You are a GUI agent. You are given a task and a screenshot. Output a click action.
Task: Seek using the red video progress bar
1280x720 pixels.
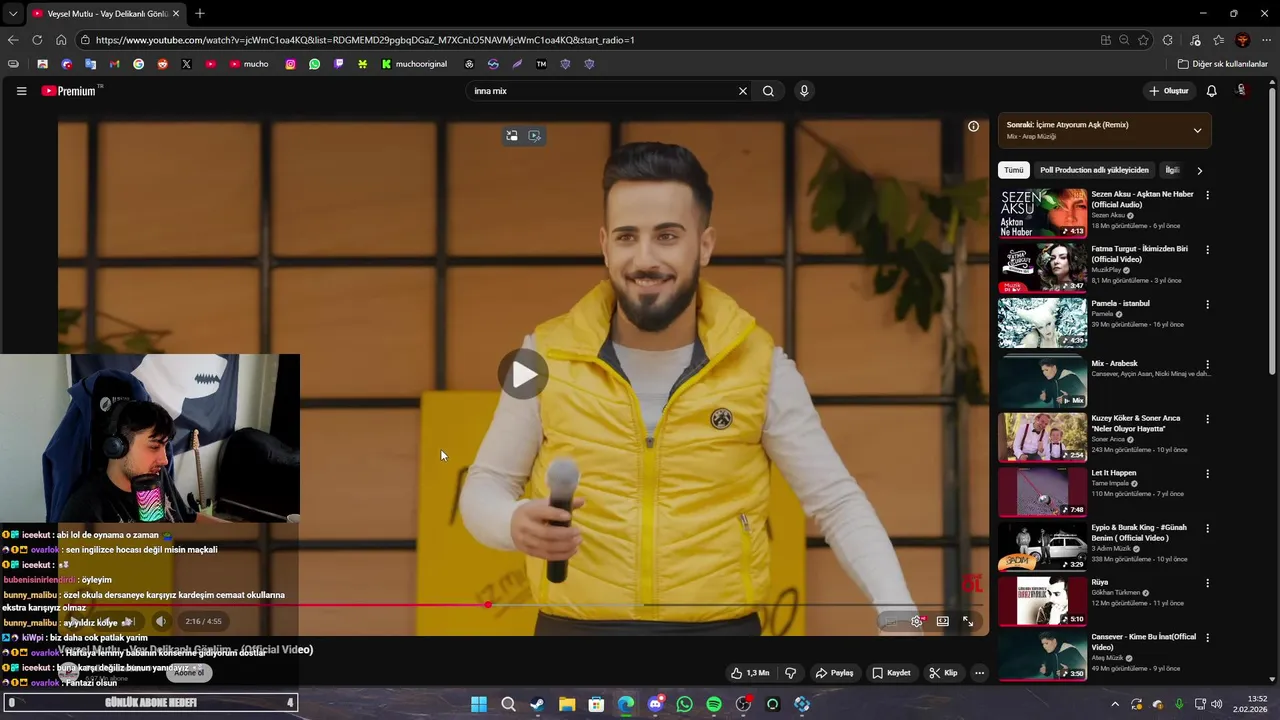click(520, 605)
